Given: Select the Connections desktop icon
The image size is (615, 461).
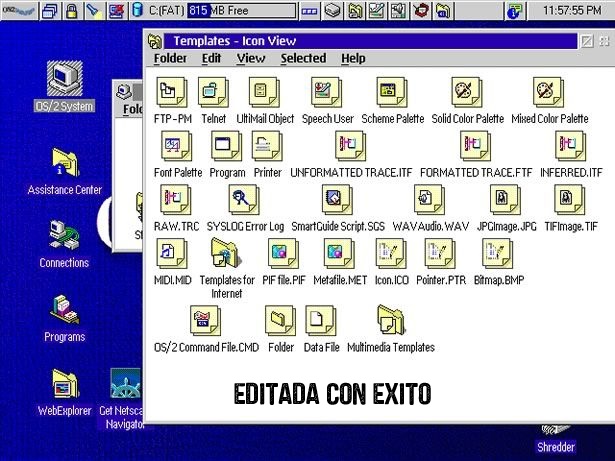Looking at the screenshot, I should [64, 234].
